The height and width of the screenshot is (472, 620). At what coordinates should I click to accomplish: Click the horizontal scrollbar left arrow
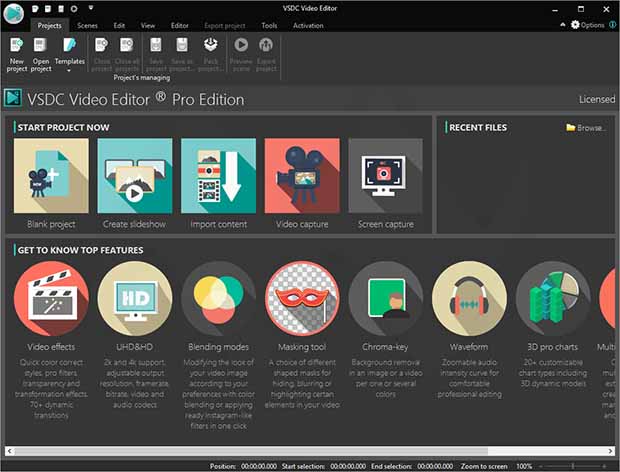coord(9,451)
